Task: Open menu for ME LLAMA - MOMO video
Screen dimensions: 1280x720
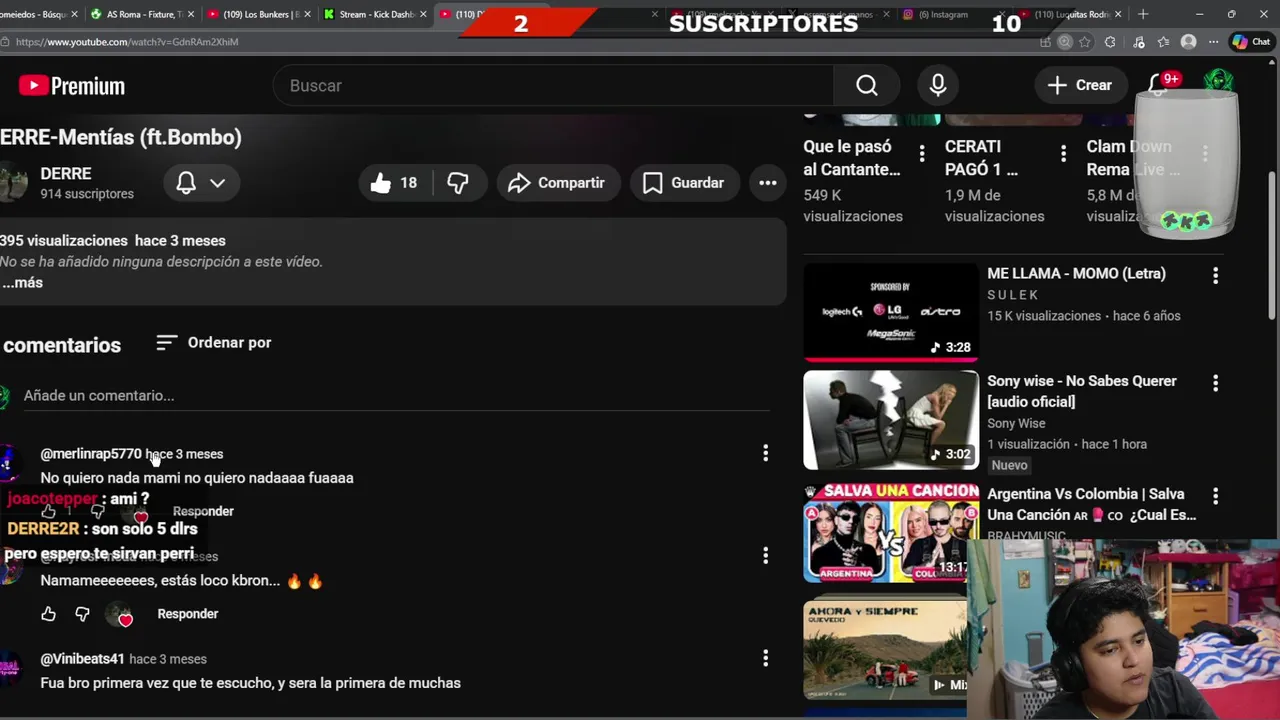Action: [1216, 275]
